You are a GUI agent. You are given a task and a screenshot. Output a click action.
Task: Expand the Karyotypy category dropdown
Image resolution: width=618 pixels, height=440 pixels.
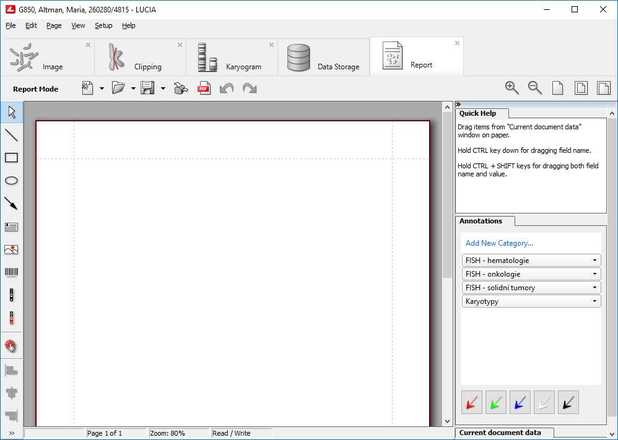click(595, 301)
